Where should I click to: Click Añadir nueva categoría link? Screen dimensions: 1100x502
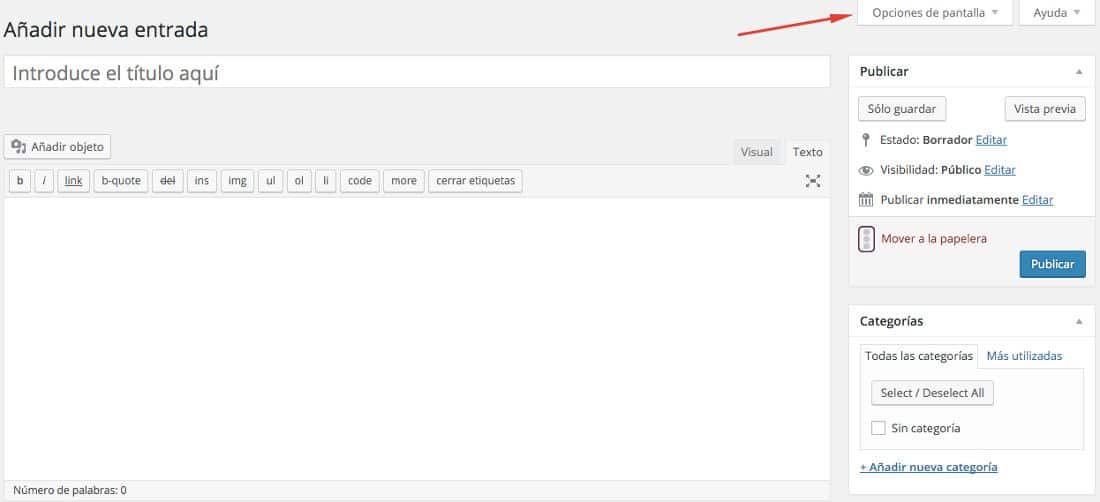(x=929, y=467)
